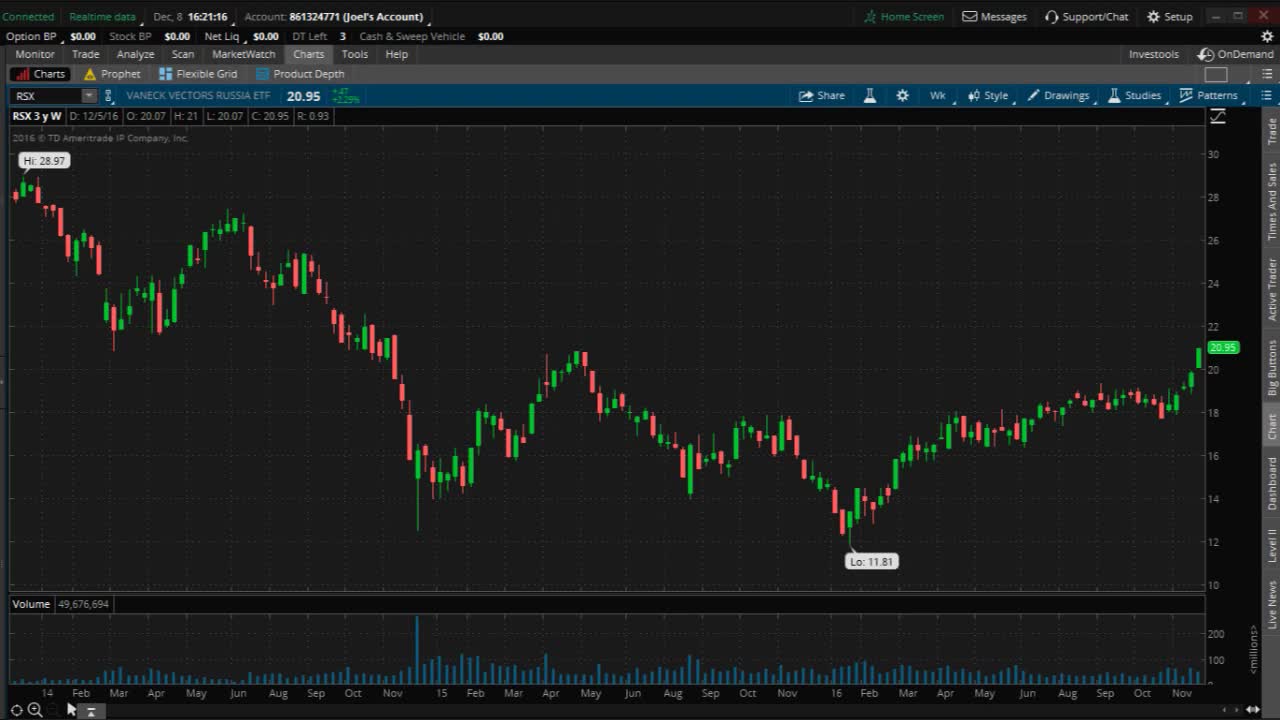Select the Flexible Grid sub-tab
The image size is (1280, 720).
(198, 74)
